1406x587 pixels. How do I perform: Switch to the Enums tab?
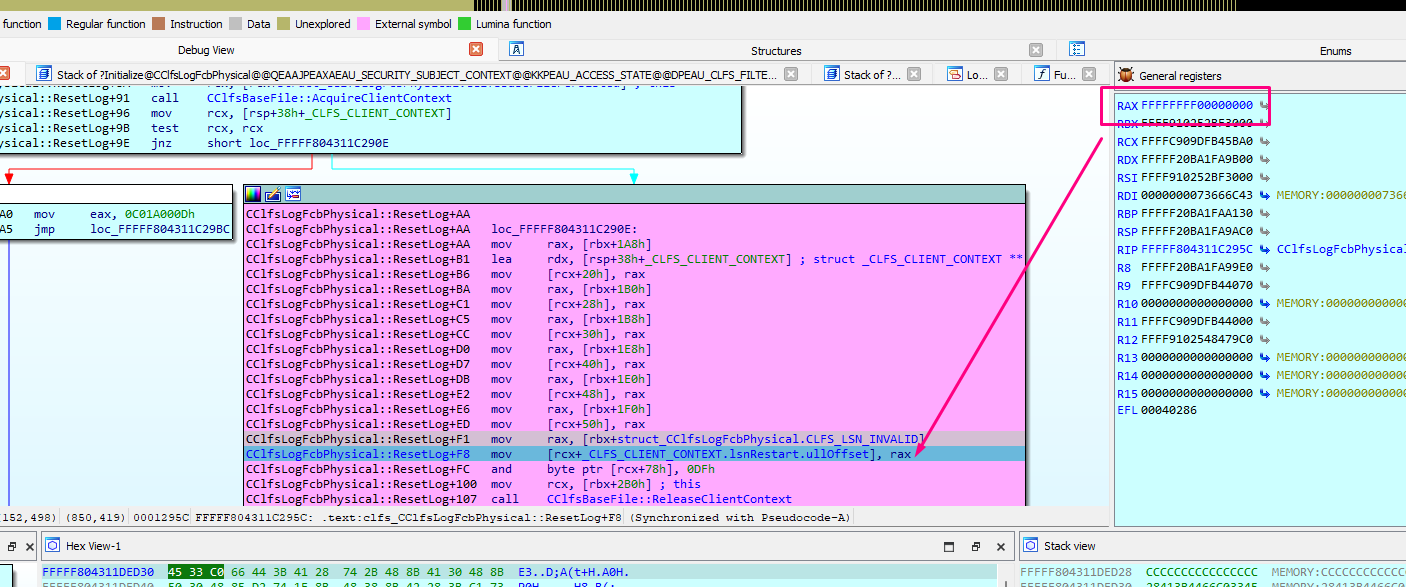coord(1335,51)
